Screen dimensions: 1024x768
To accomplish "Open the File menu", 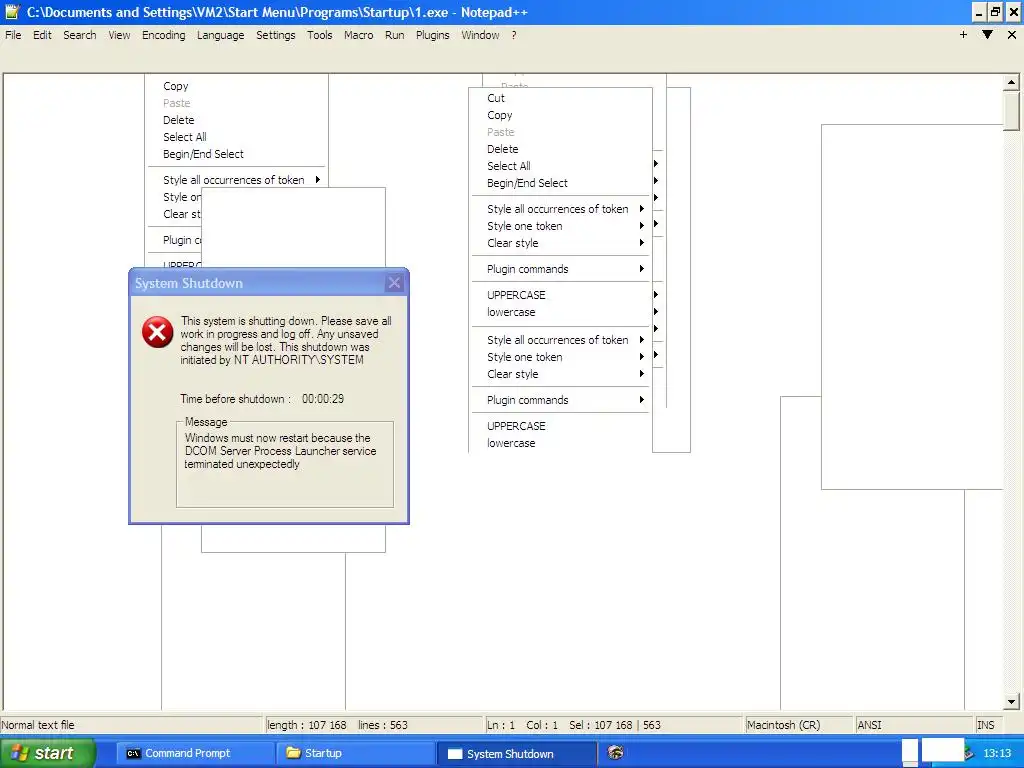I will [13, 35].
